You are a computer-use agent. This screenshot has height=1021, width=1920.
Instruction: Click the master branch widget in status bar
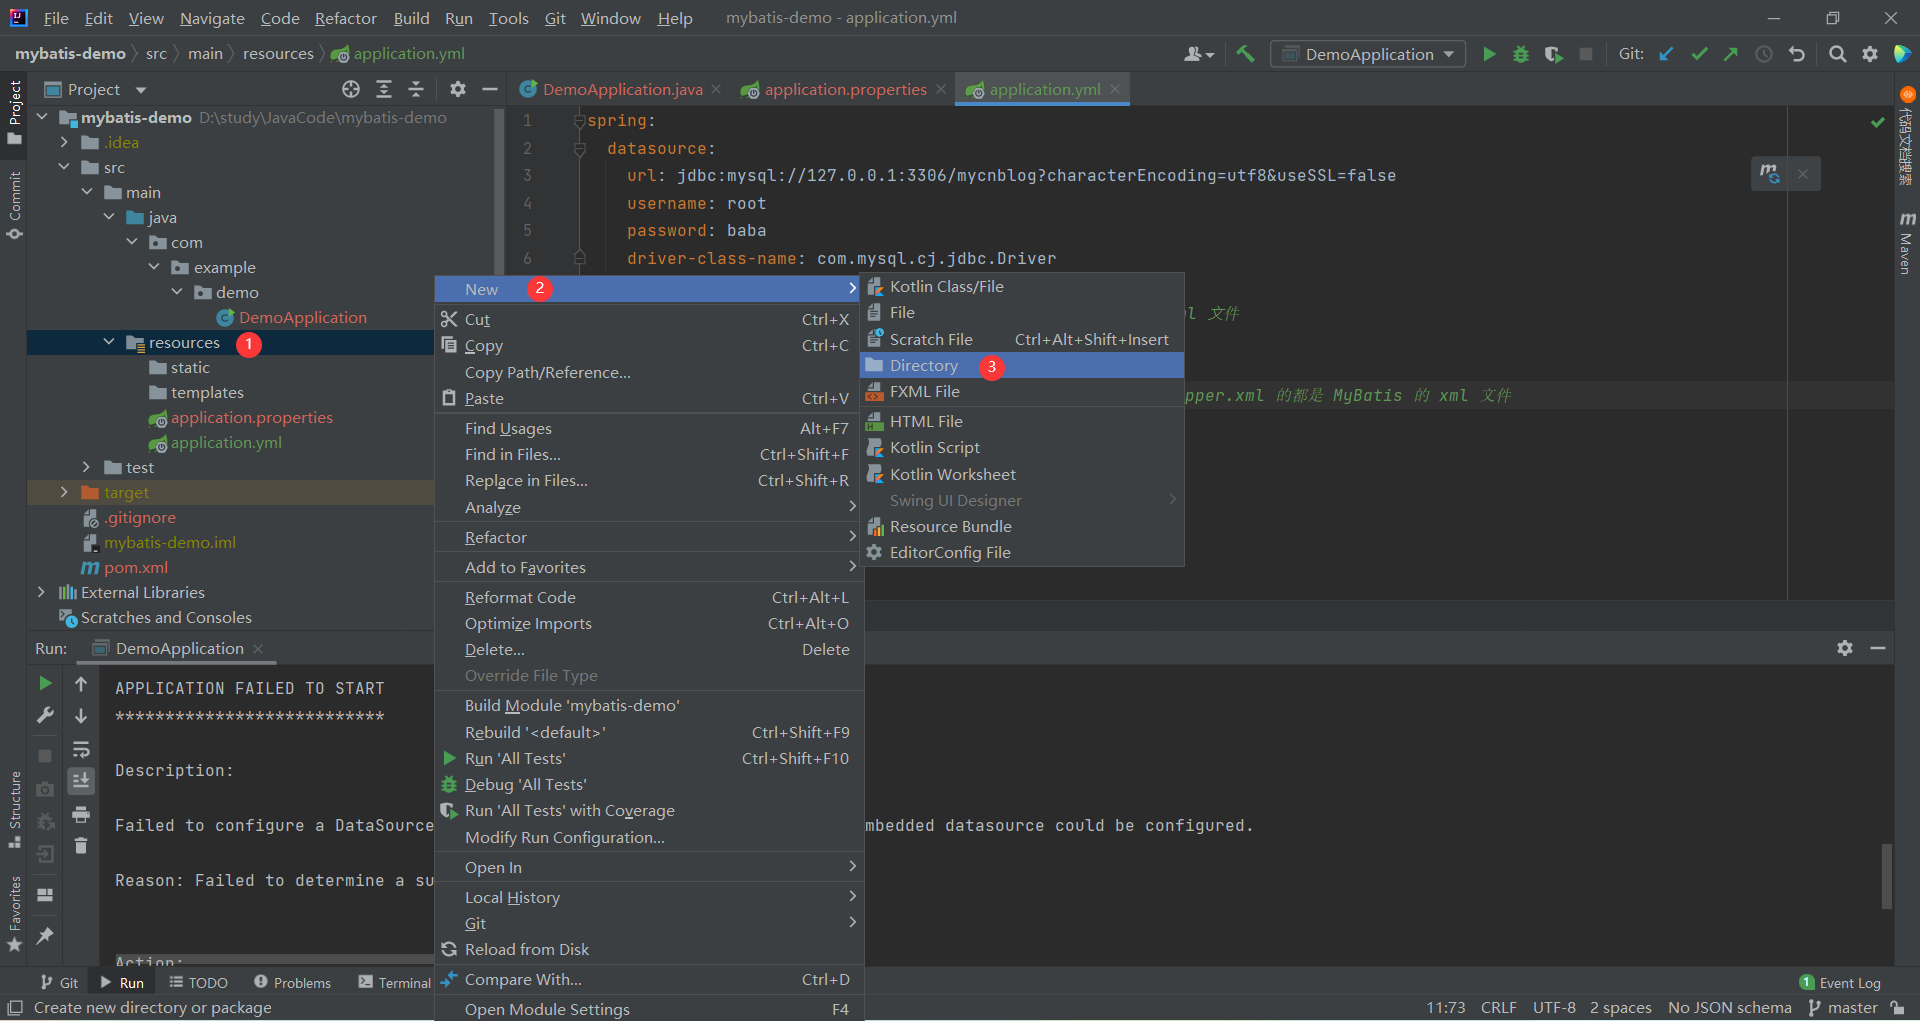pyautogui.click(x=1843, y=1008)
